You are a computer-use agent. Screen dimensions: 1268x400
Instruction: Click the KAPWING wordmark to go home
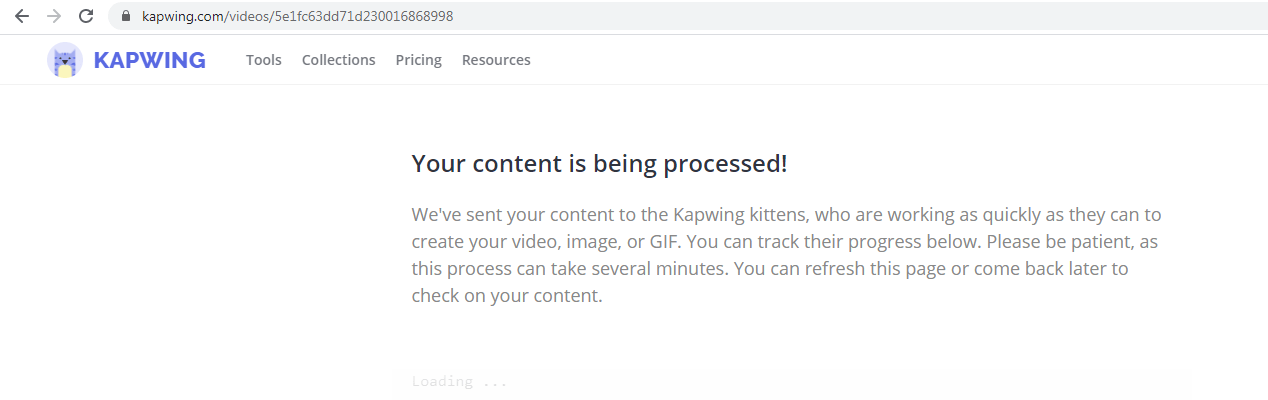[x=149, y=60]
